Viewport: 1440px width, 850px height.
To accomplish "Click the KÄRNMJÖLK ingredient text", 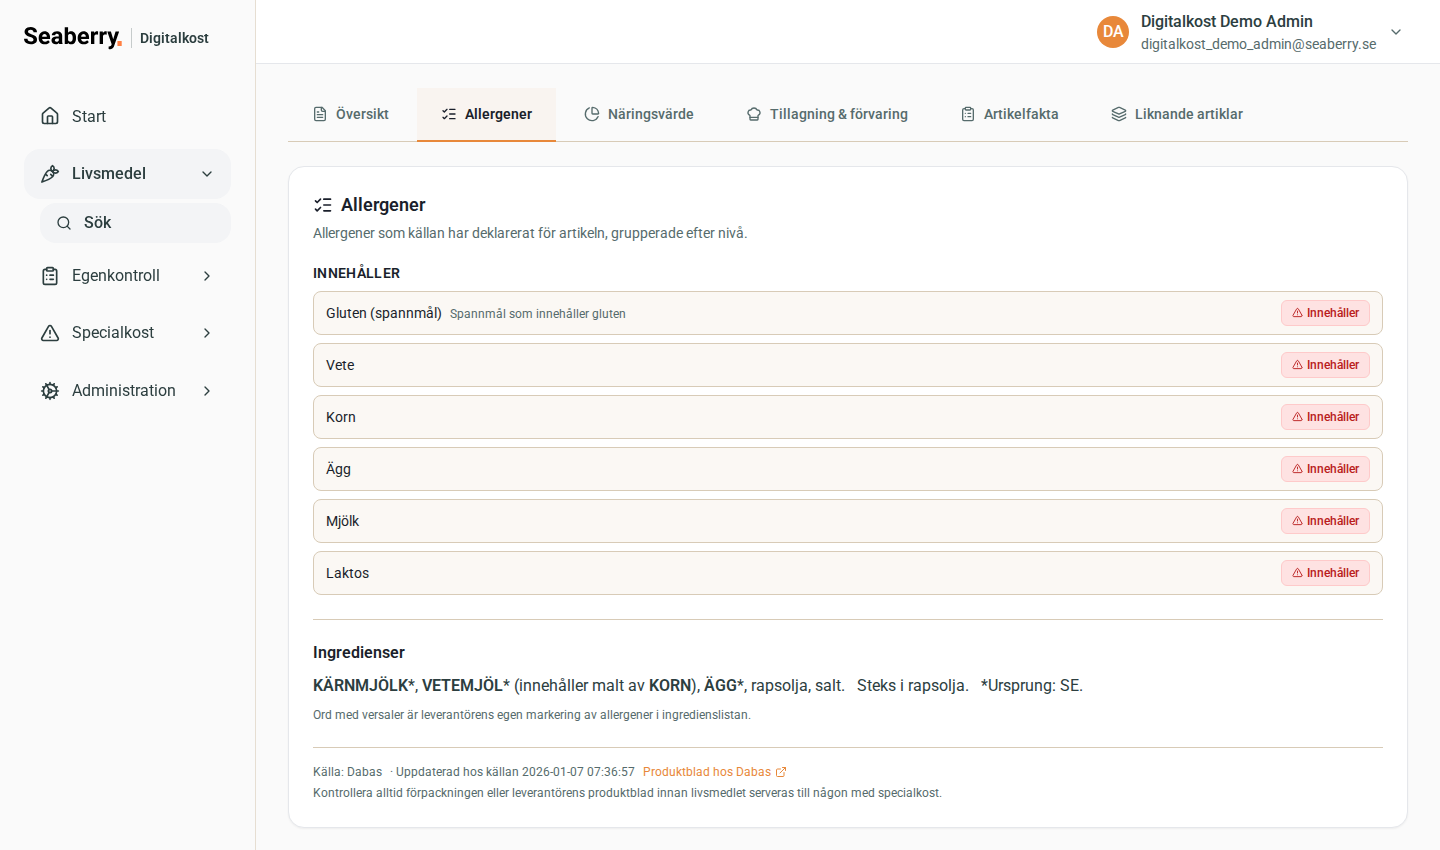I will pos(363,685).
